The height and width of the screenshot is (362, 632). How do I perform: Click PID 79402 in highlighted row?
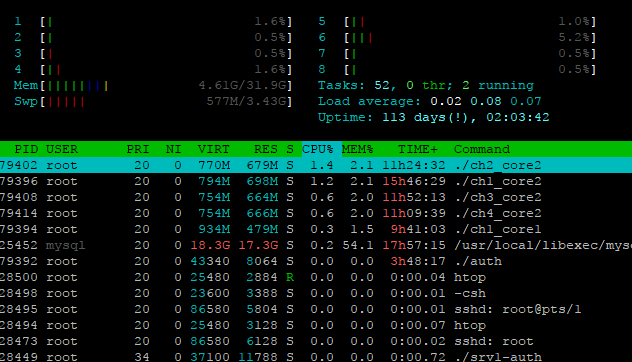click(x=19, y=165)
